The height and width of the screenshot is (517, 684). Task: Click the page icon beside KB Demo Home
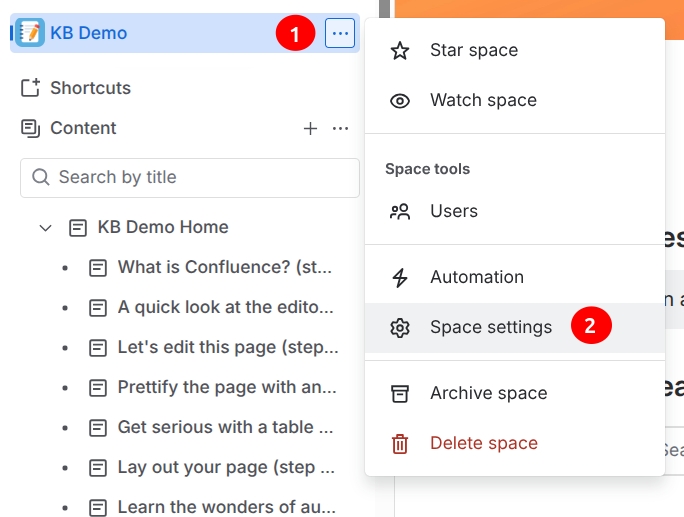tap(78, 228)
